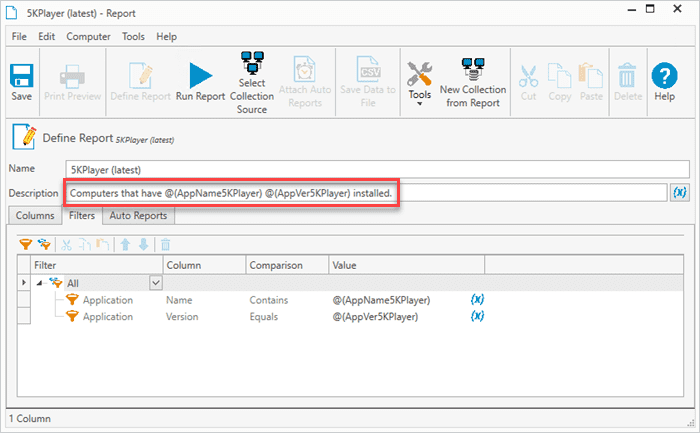Image resolution: width=700 pixels, height=433 pixels.
Task: Click cut icon in filter toolbar
Action: click(x=66, y=245)
